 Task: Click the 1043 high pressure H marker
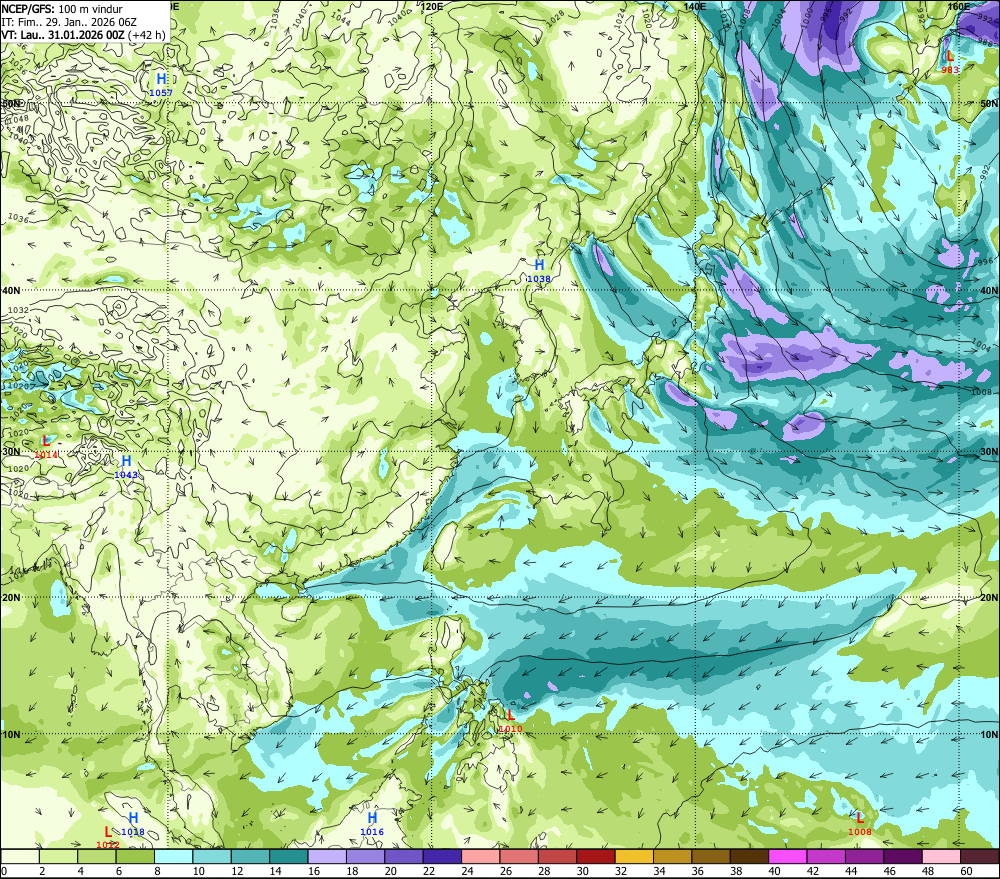point(126,461)
